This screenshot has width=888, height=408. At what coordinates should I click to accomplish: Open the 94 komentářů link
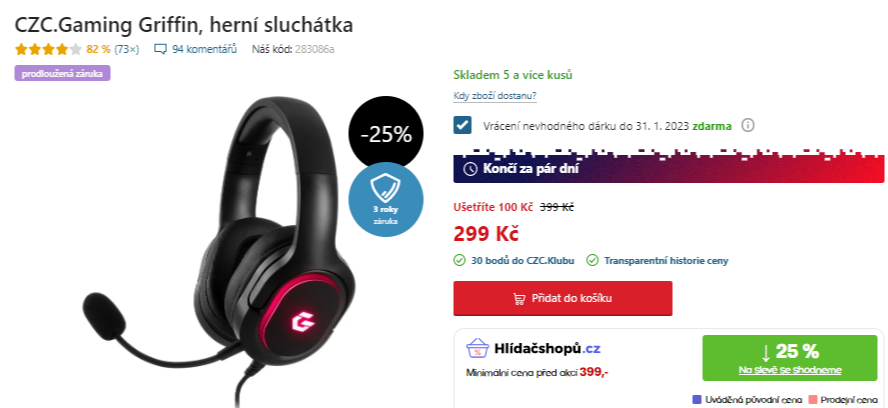(204, 49)
